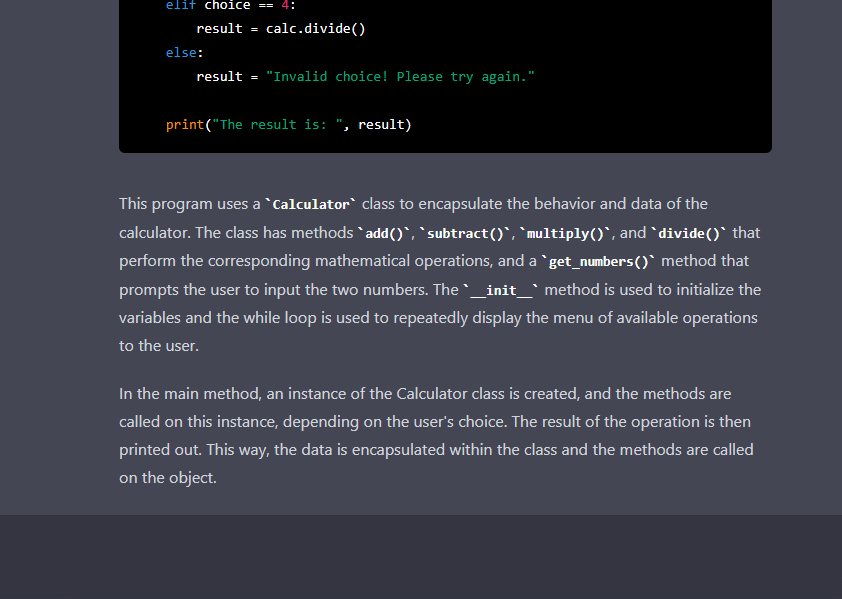The image size is (842, 599).
Task: Click the code line 'result = calc.divide()'
Action: pos(281,28)
